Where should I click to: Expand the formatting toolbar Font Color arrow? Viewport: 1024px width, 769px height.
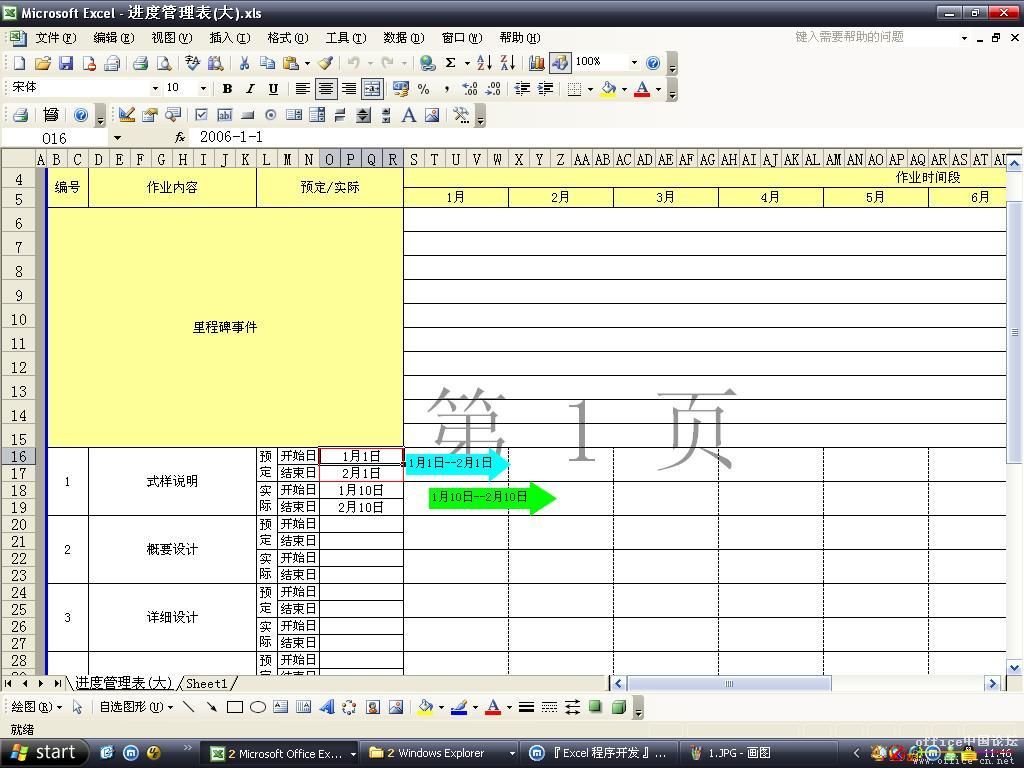pos(658,89)
